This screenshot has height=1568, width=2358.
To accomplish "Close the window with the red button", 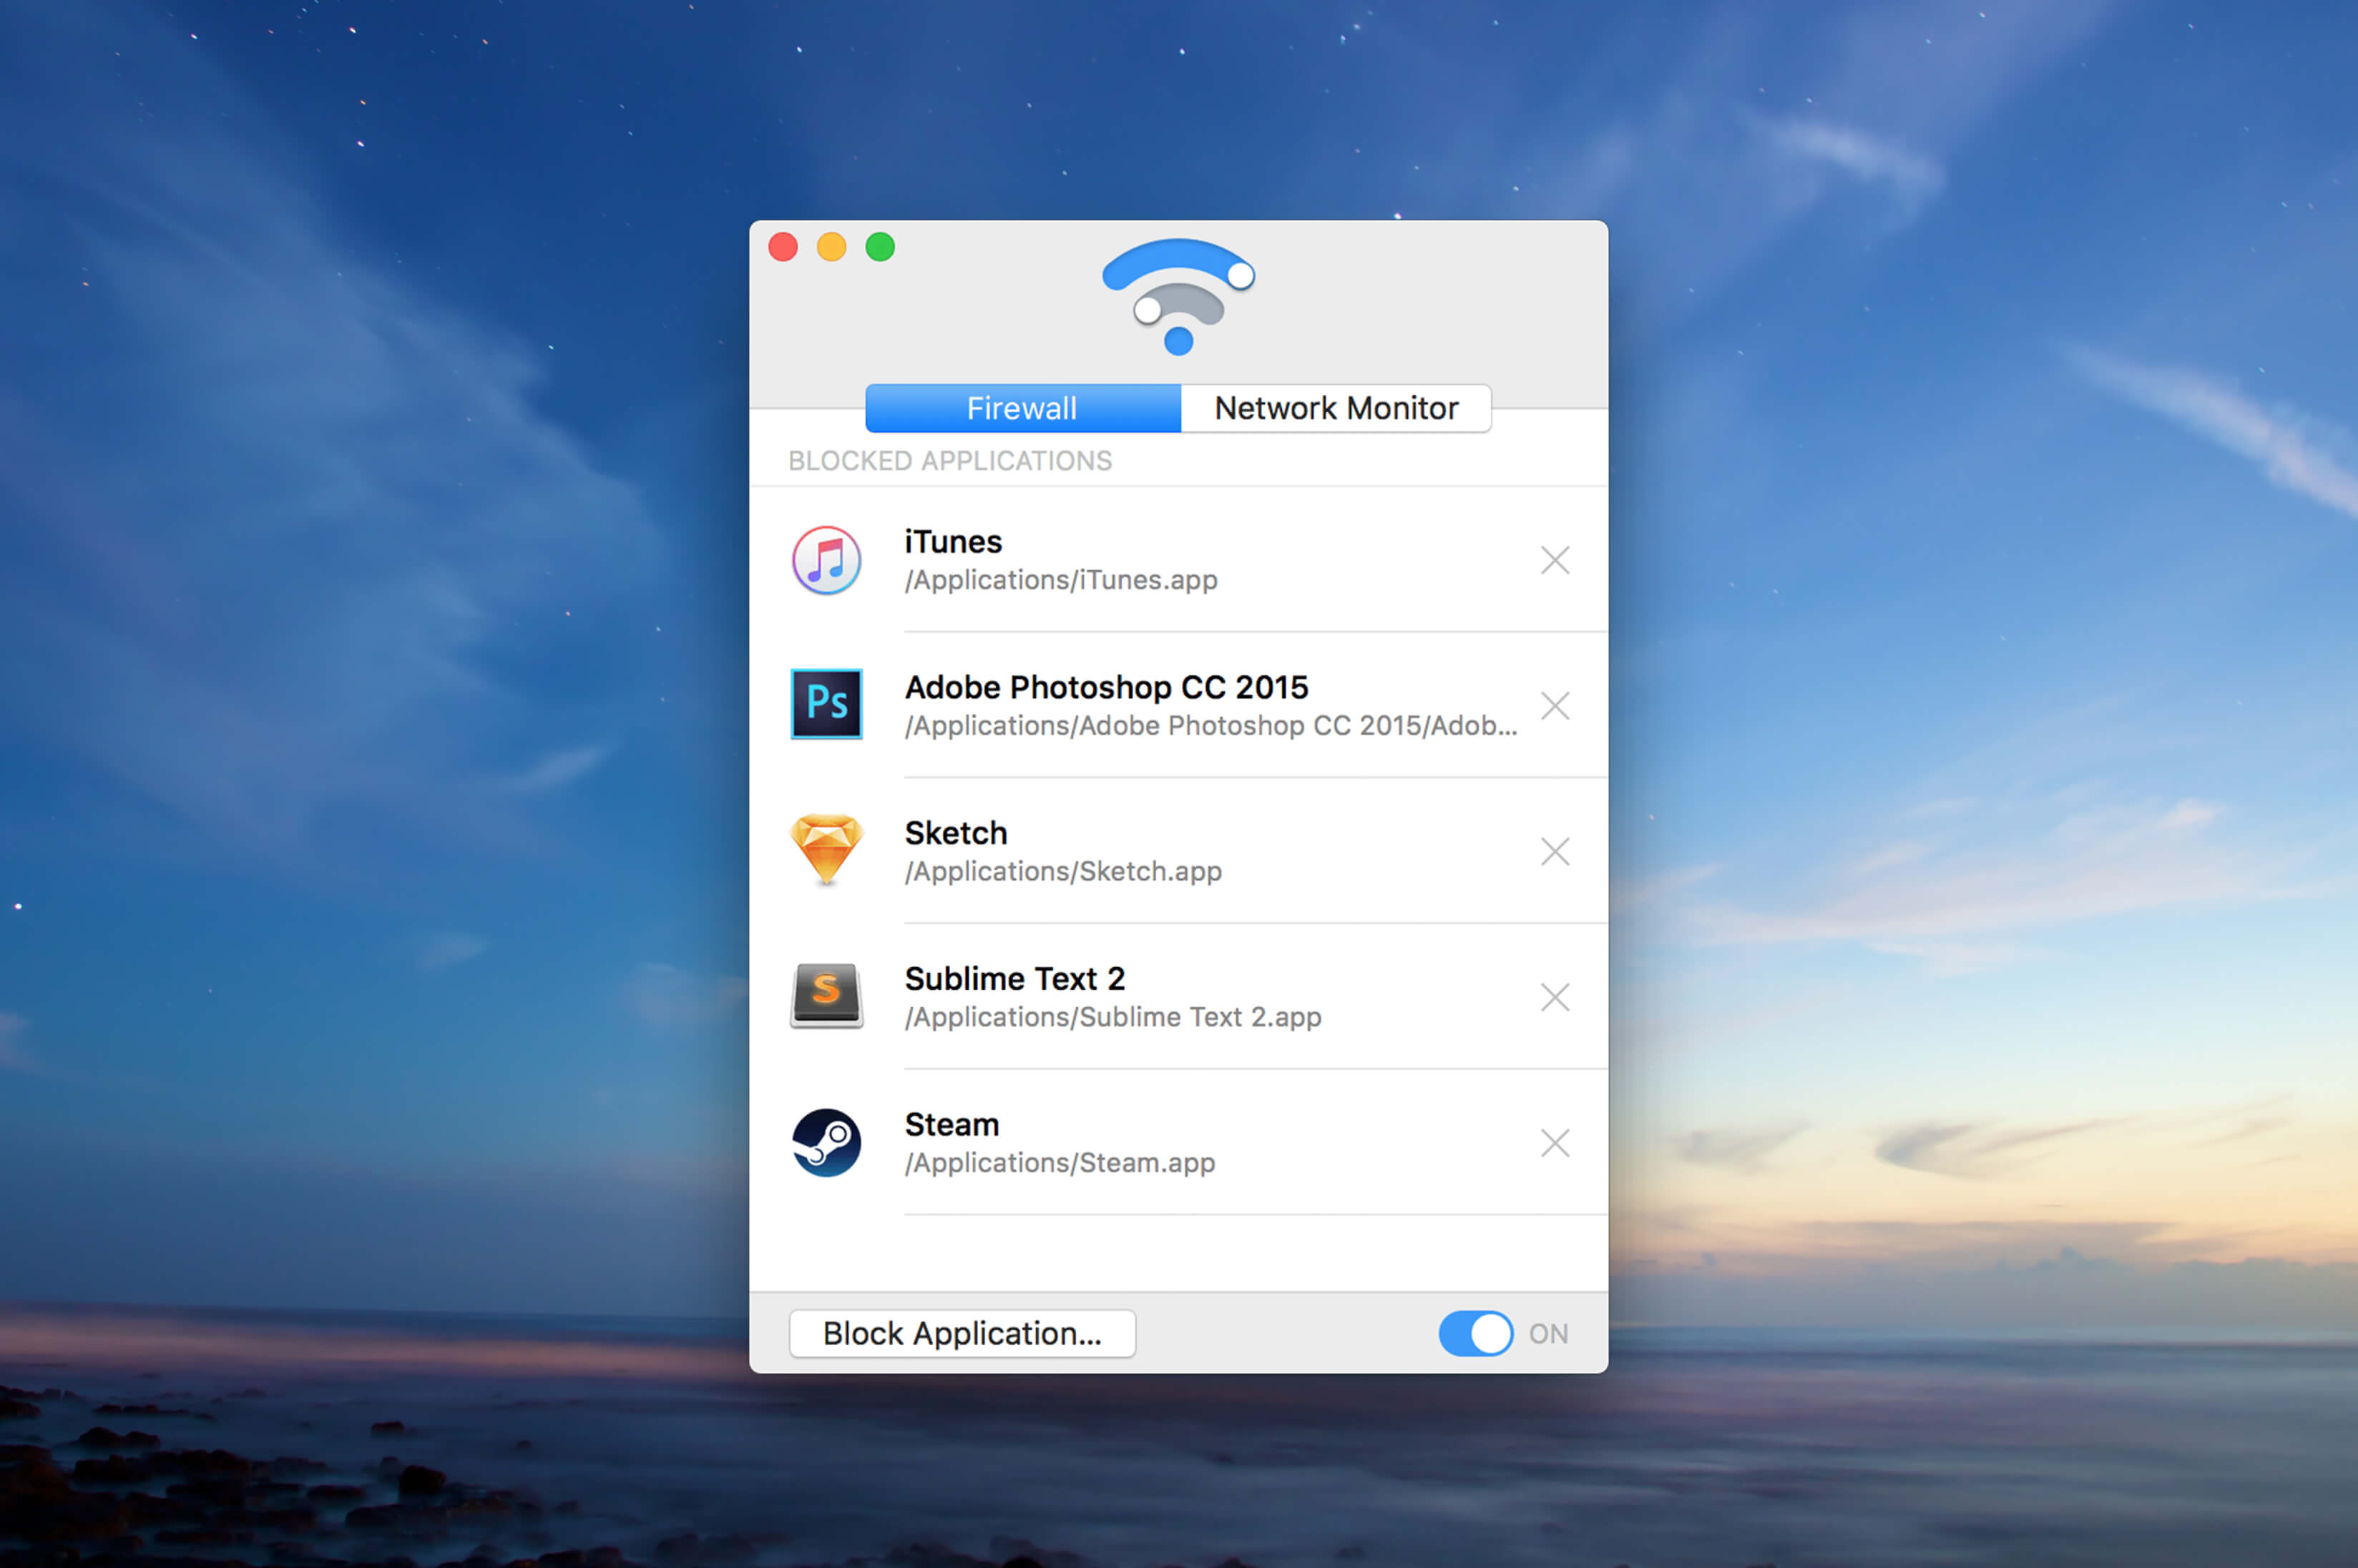I will (783, 246).
